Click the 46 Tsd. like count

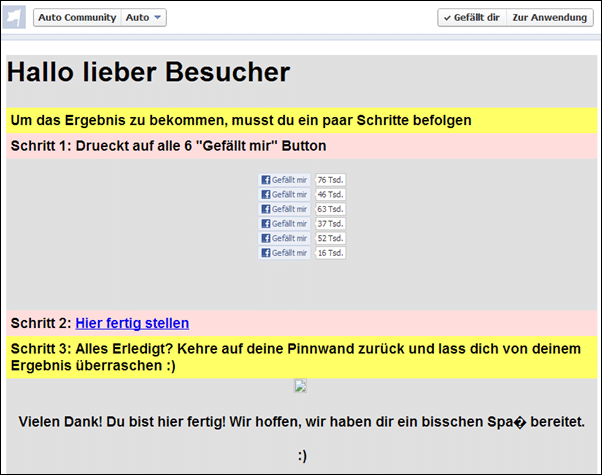pos(330,194)
